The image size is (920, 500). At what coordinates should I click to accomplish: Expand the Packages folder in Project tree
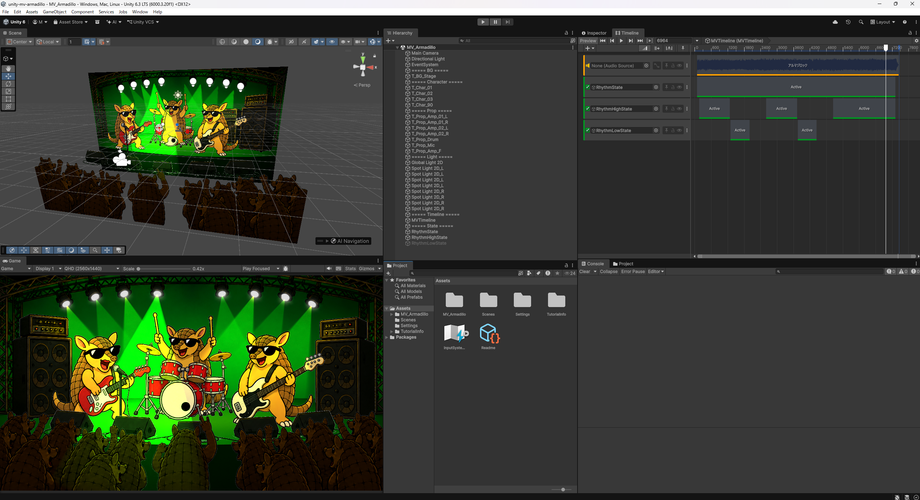(x=387, y=337)
